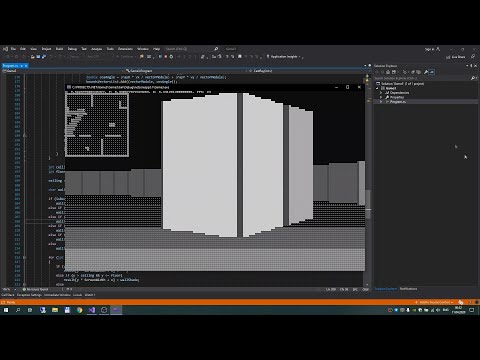
Task: Open the View menu
Action: [x=33, y=49]
